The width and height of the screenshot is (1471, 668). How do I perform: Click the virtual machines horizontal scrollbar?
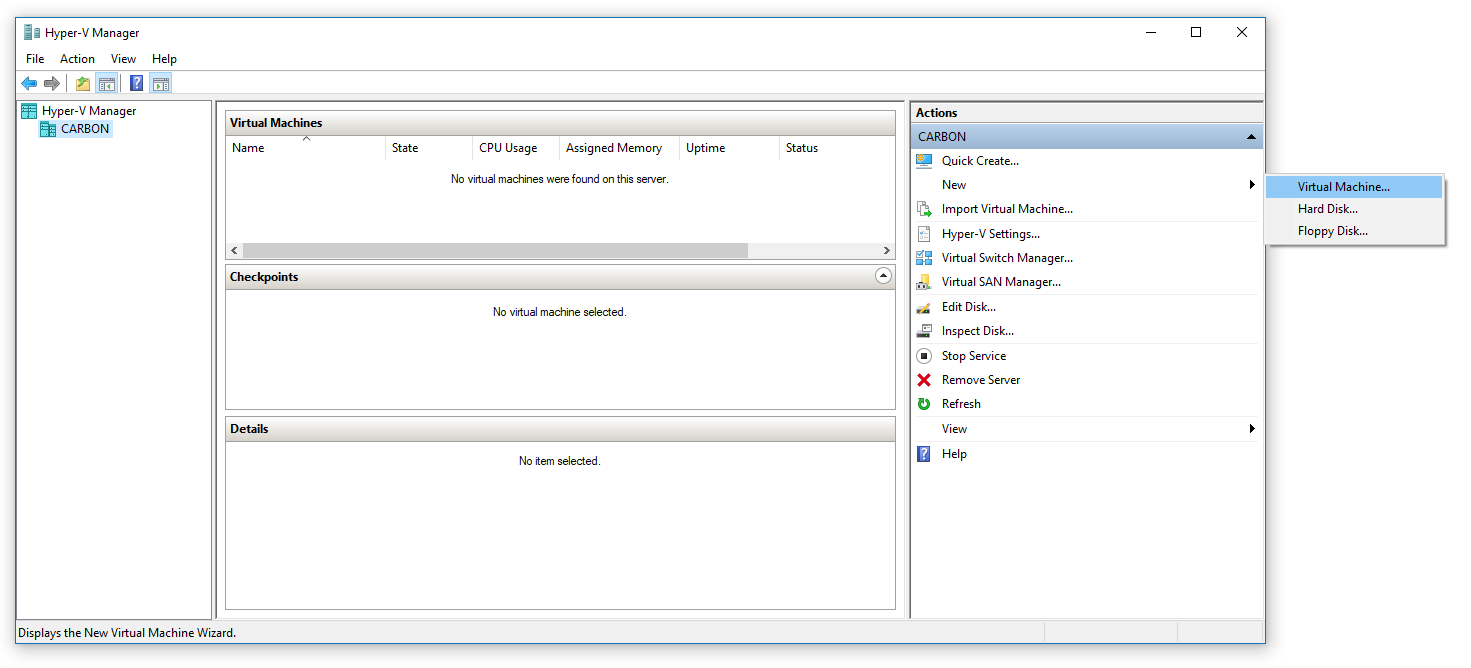click(494, 250)
